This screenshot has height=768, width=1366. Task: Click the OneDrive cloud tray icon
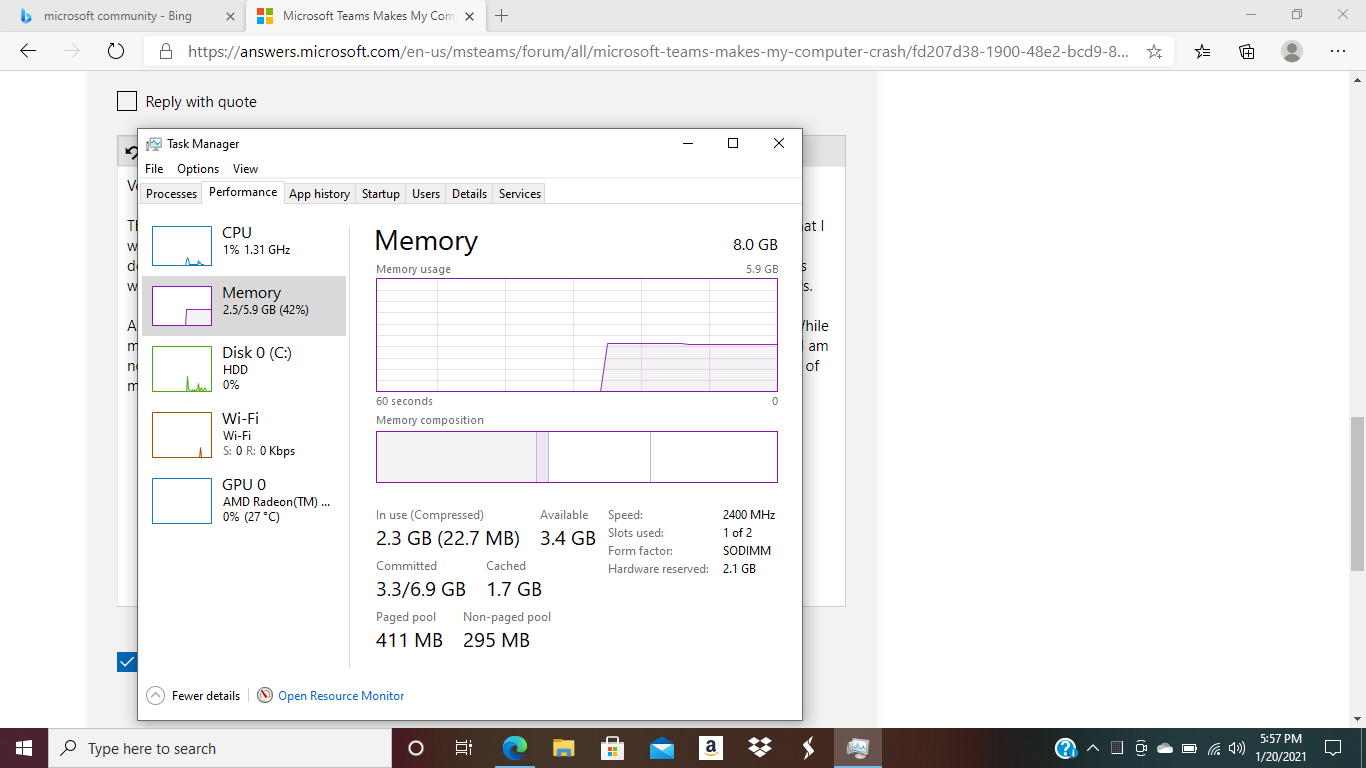coord(1165,748)
